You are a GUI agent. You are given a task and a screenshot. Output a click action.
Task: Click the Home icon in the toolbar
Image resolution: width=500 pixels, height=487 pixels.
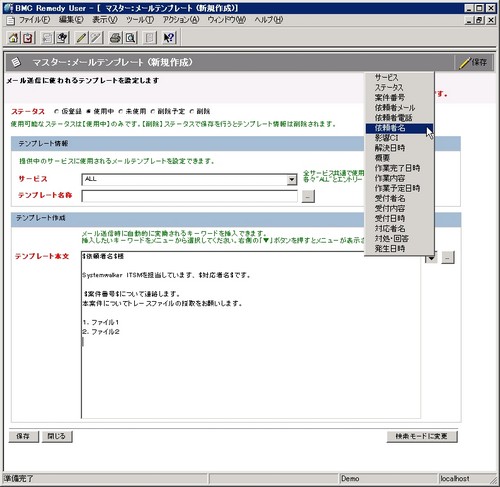13,38
